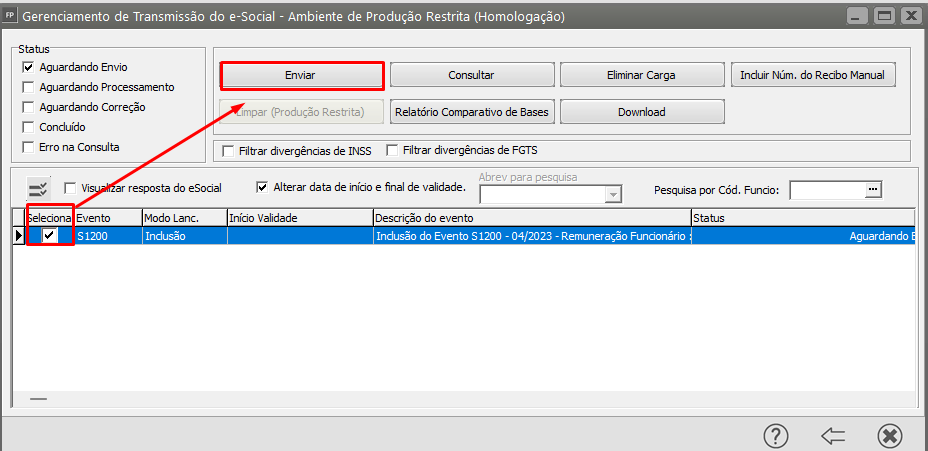Image resolution: width=928 pixels, height=451 pixels.
Task: Enable the Concluído status filter
Action: pos(29,127)
